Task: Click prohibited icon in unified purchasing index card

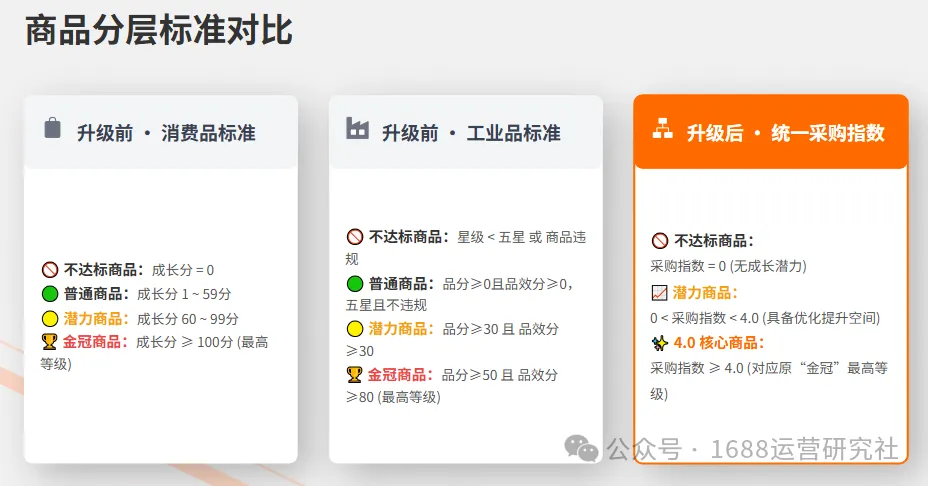Action: point(660,241)
